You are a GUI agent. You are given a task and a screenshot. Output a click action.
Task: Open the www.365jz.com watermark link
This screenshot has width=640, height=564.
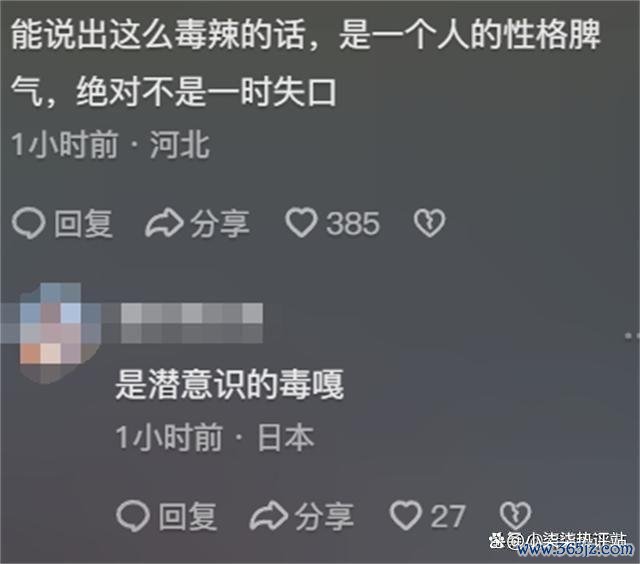point(576,550)
